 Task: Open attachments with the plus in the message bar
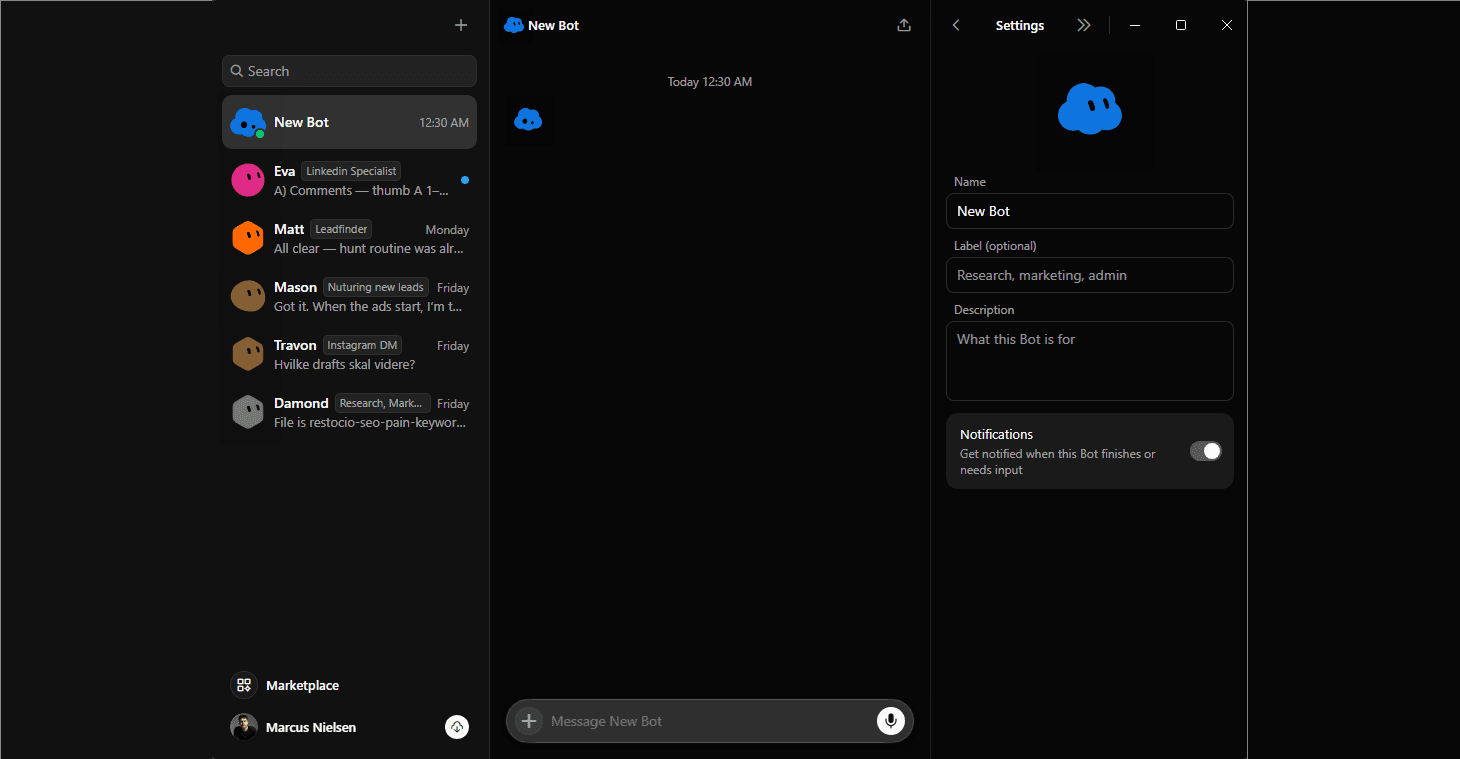[x=529, y=721]
